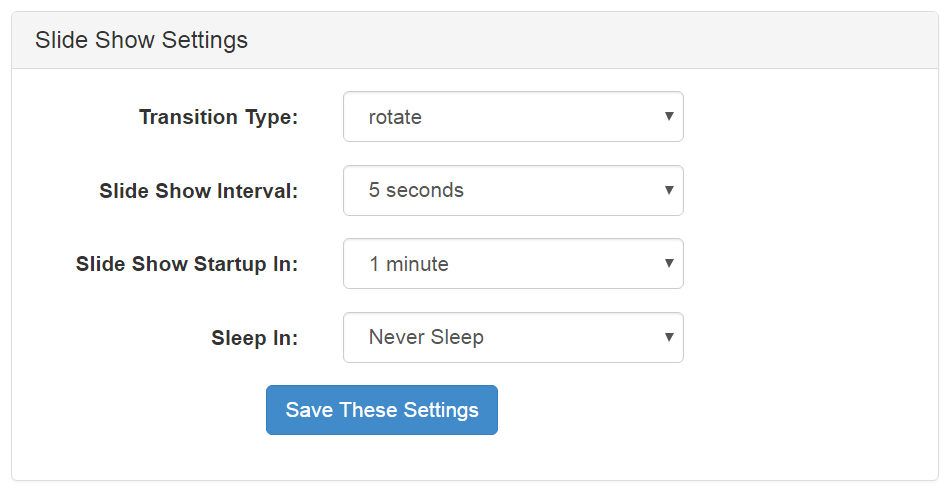Click the "rotate" selected value text

pyautogui.click(x=395, y=117)
